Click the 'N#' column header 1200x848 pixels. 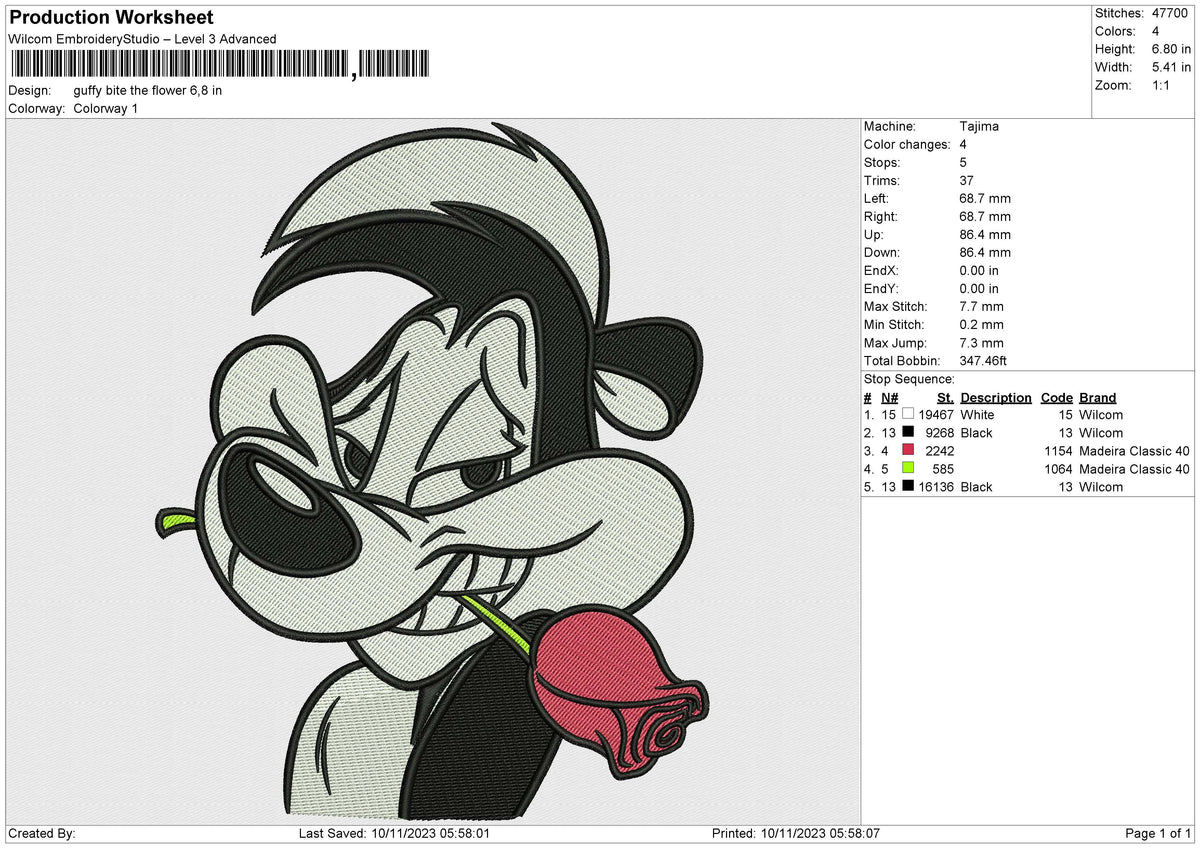pos(889,397)
